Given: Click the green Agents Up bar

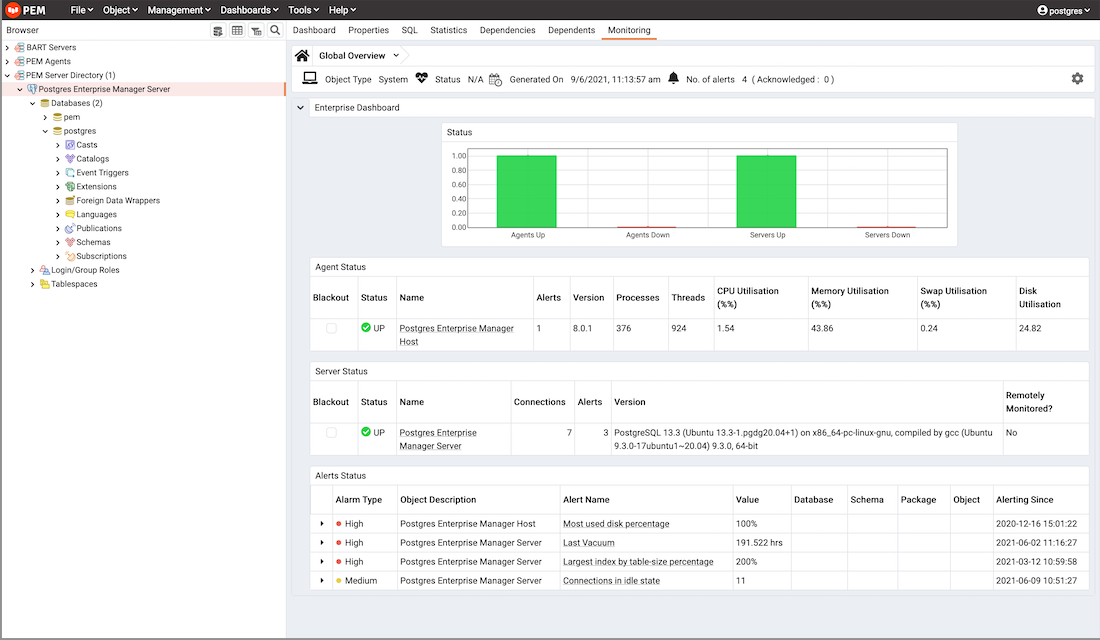Looking at the screenshot, I should point(527,192).
